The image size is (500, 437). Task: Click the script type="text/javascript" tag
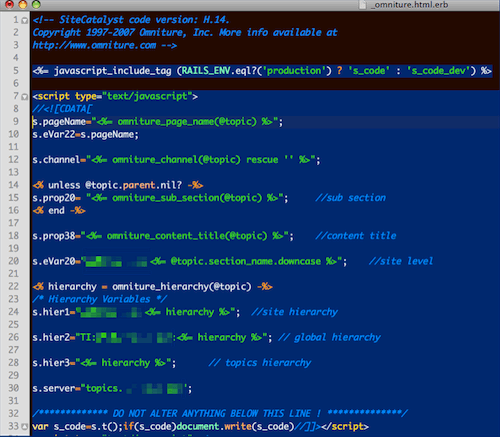[x=115, y=96]
